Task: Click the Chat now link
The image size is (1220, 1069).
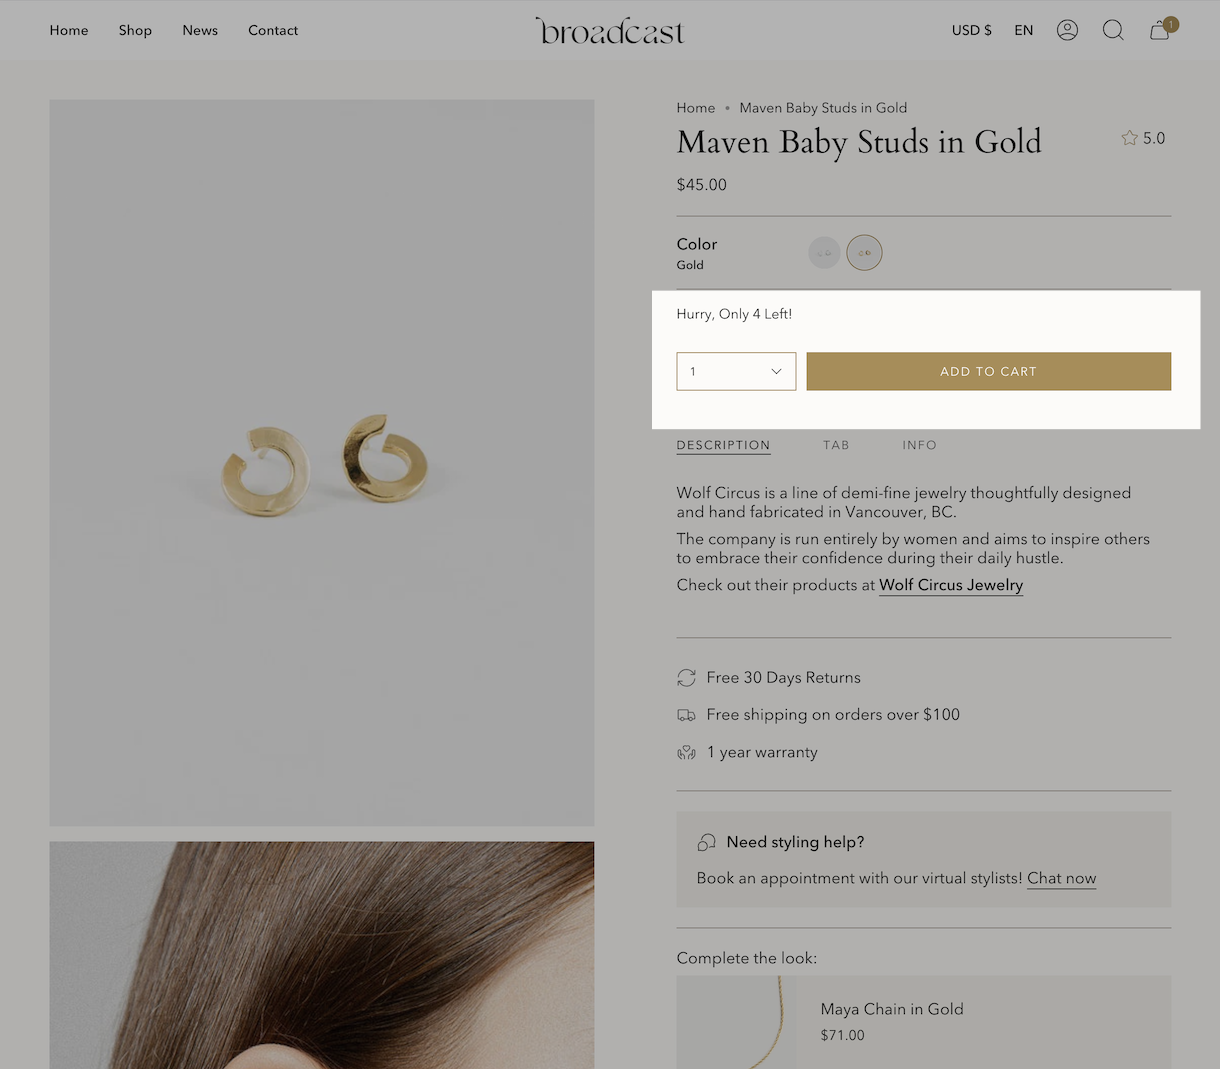Action: click(1061, 878)
